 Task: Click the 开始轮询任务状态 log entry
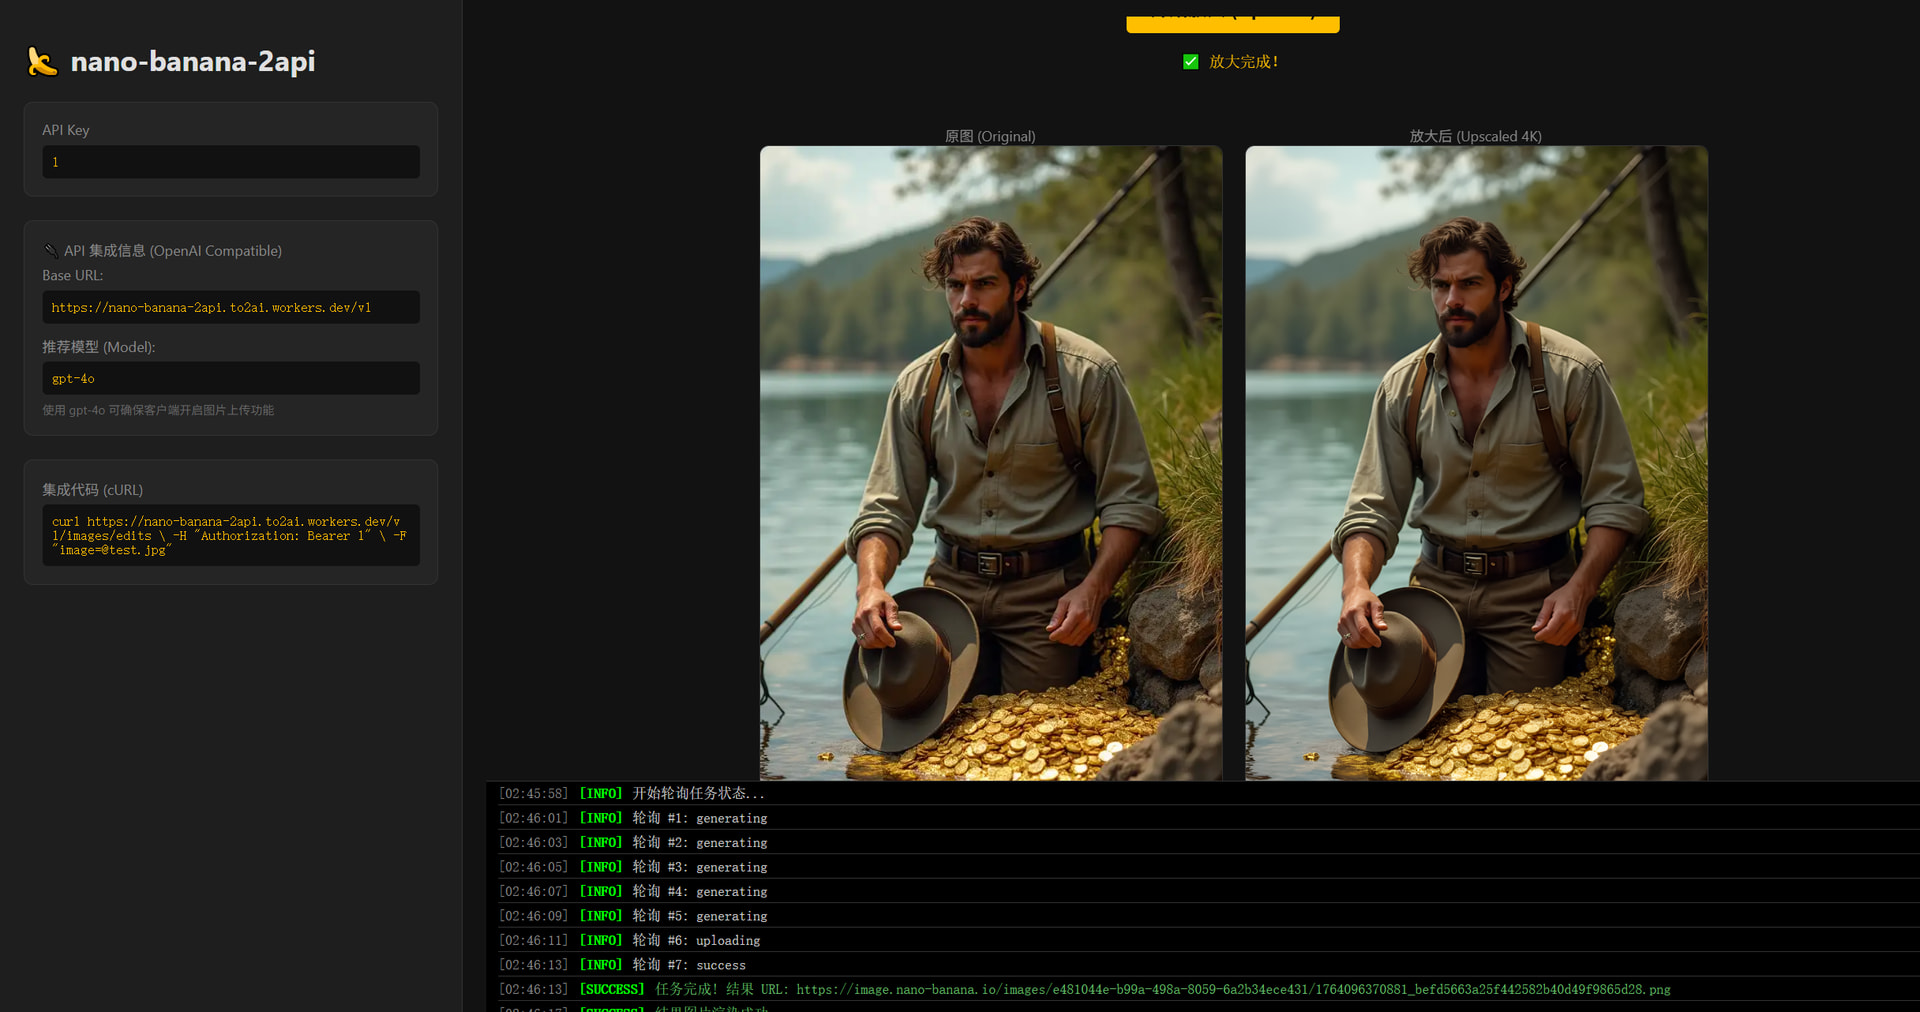pyautogui.click(x=698, y=794)
